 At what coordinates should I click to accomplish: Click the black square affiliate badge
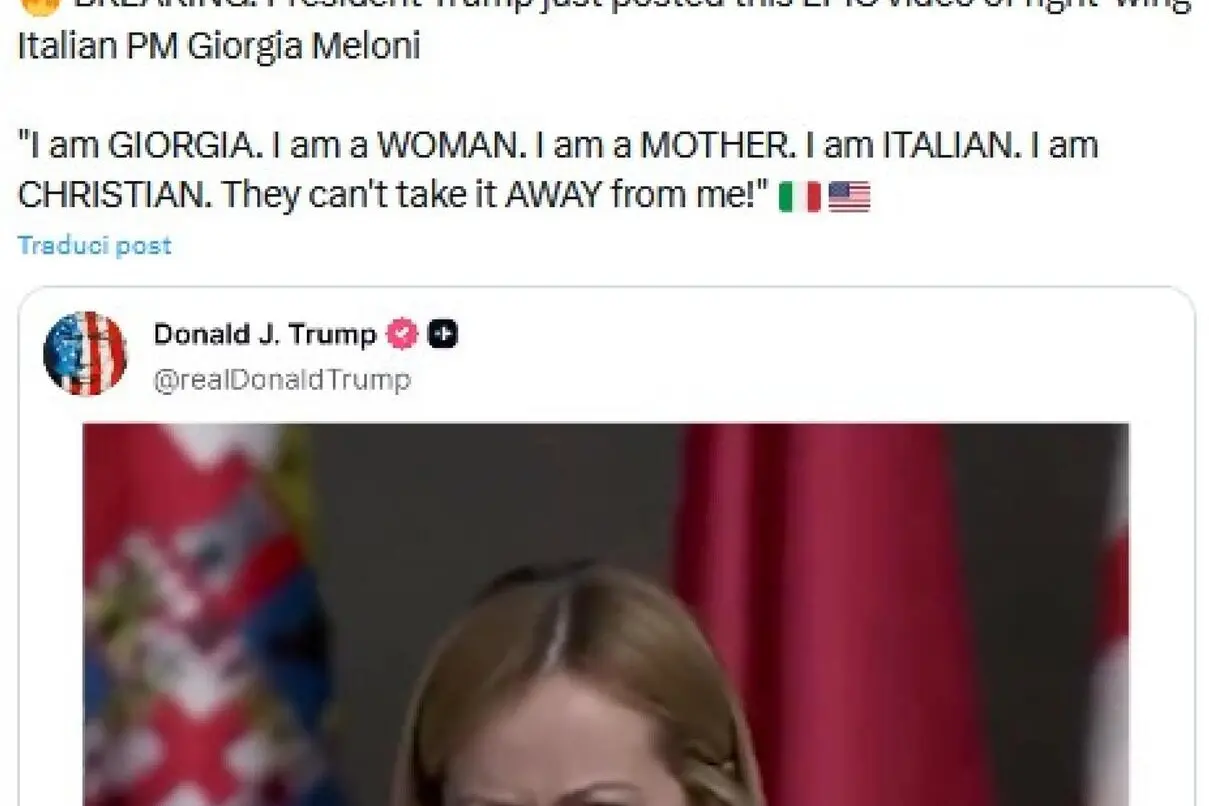(443, 335)
